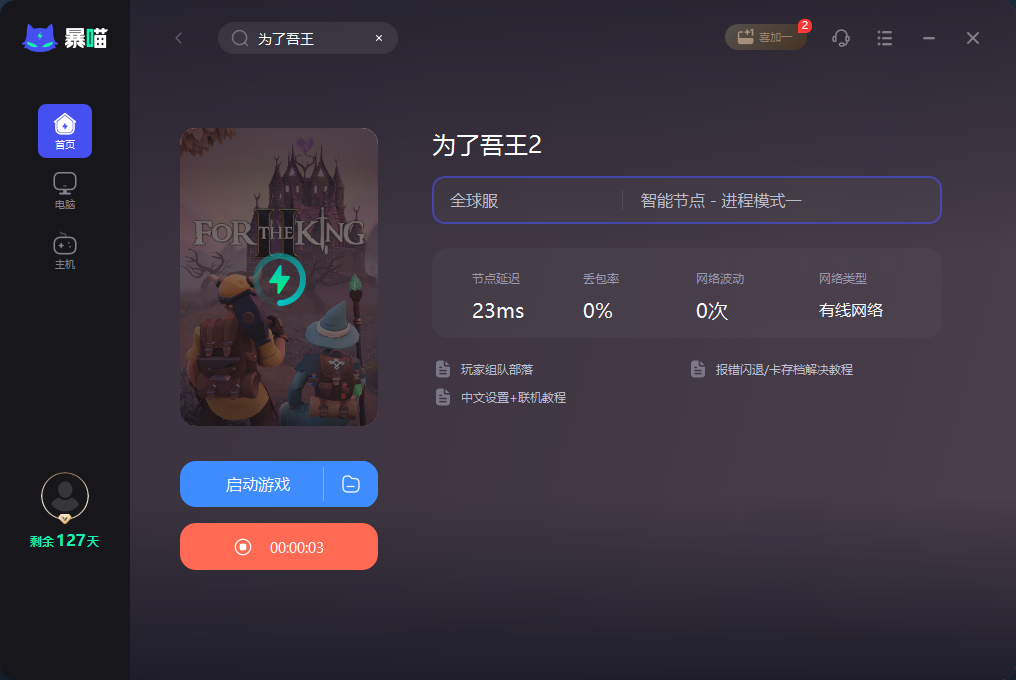The width and height of the screenshot is (1016, 680).
Task: Open the 中文设置+联机教程 guide link
Action: (513, 397)
